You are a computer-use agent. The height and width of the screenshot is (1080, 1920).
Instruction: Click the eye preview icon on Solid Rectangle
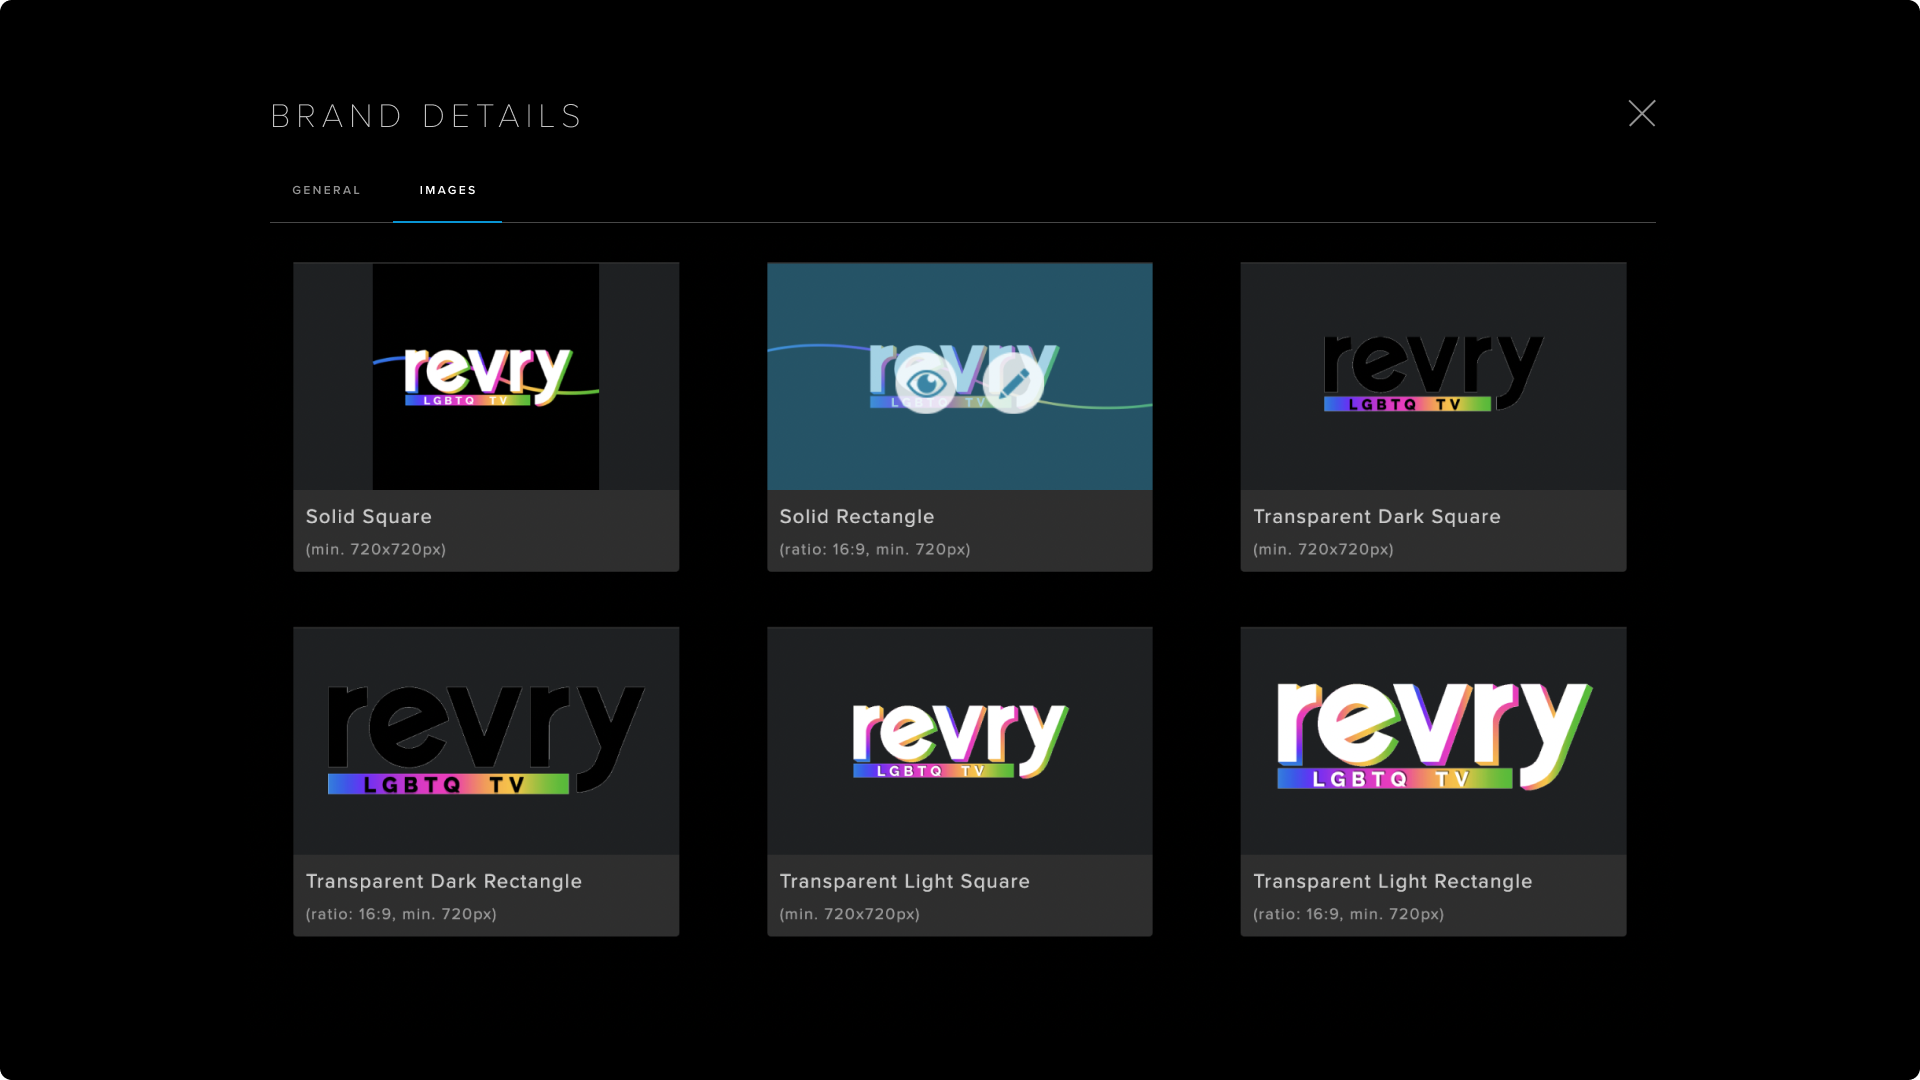point(926,383)
